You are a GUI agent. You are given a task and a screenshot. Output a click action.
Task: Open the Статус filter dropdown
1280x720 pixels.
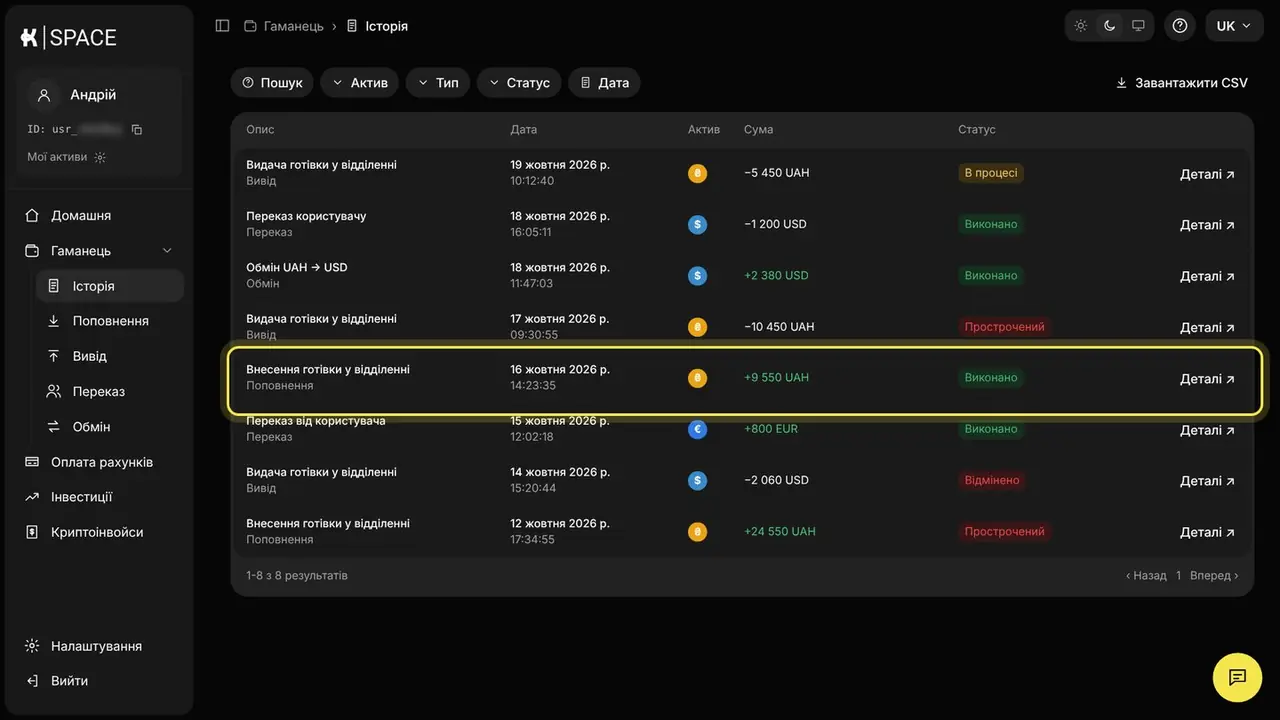(x=519, y=83)
